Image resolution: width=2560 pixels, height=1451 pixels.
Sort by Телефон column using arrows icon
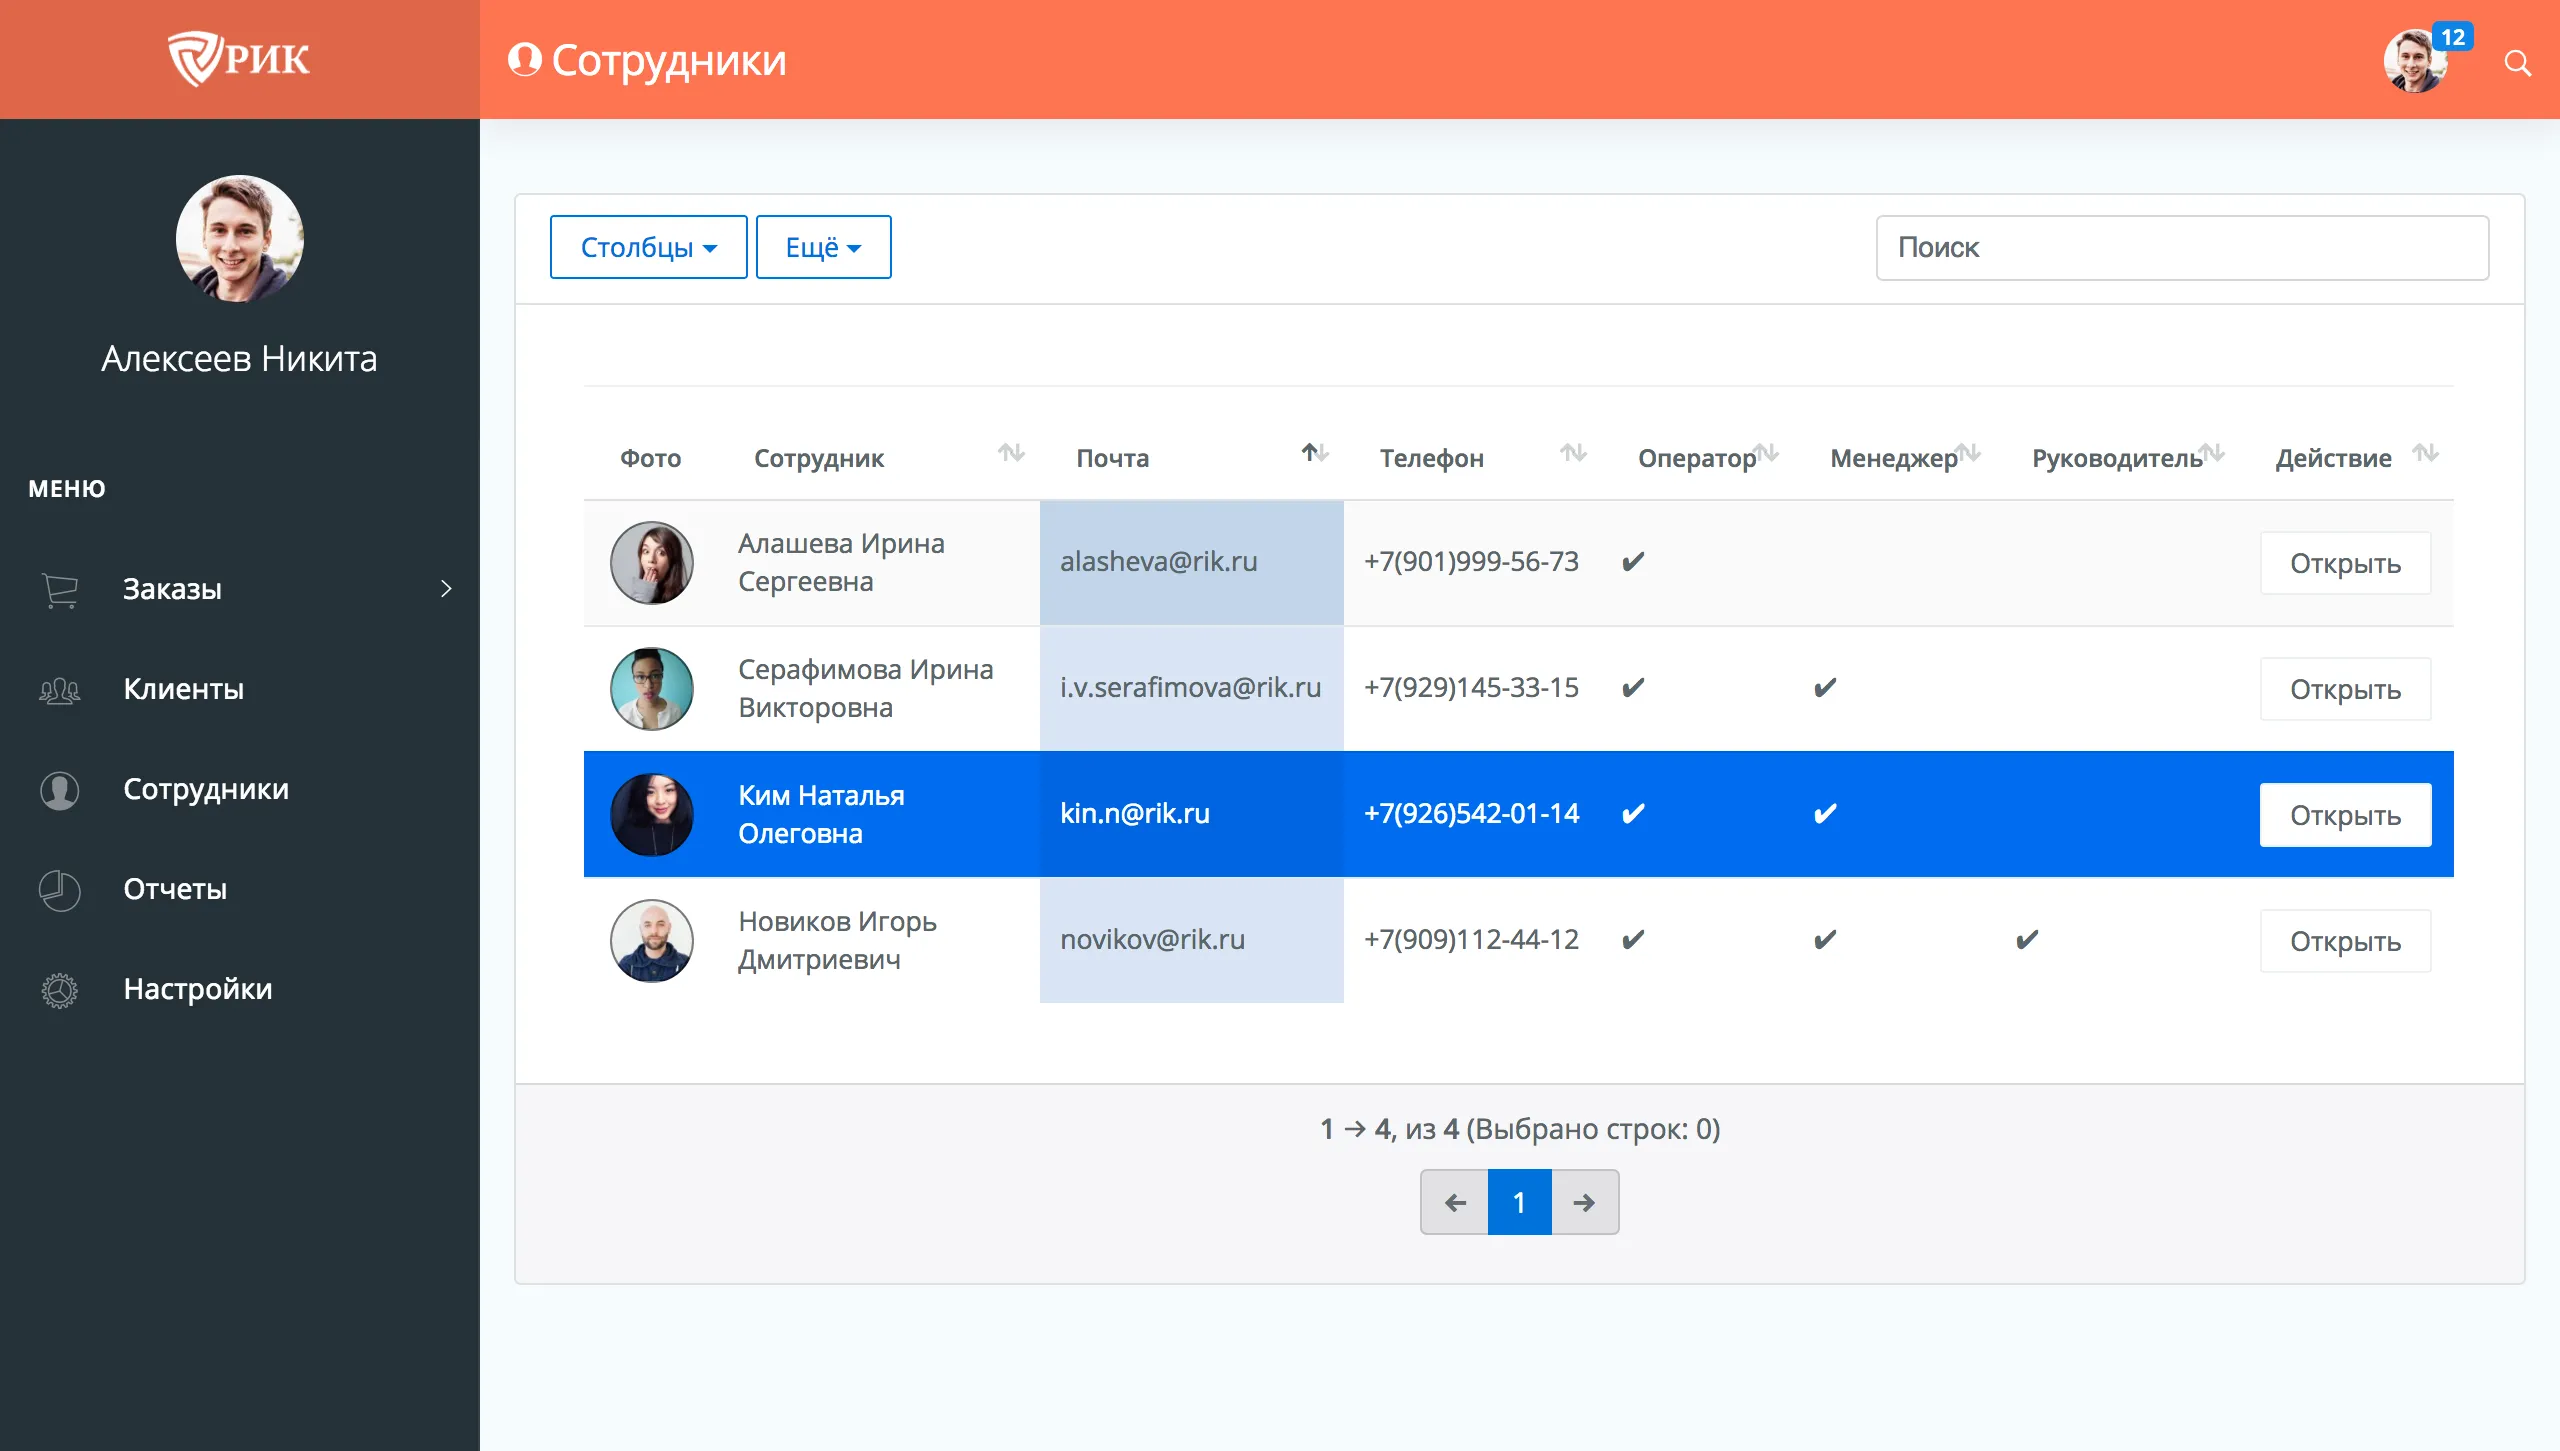[1573, 454]
